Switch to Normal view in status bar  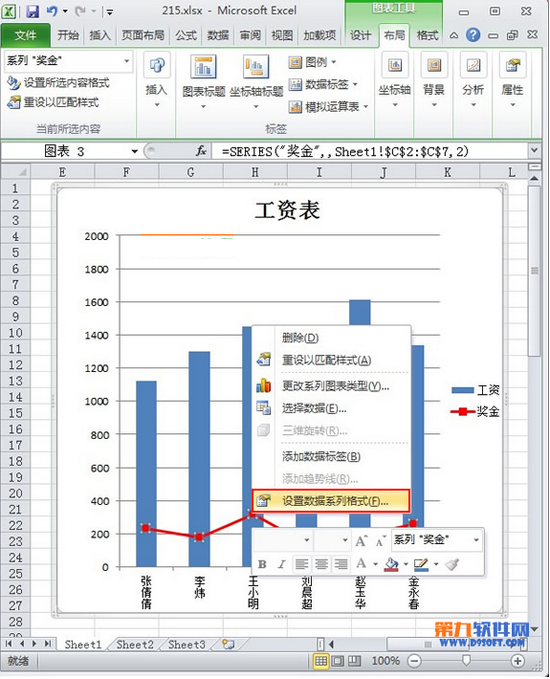[321, 661]
